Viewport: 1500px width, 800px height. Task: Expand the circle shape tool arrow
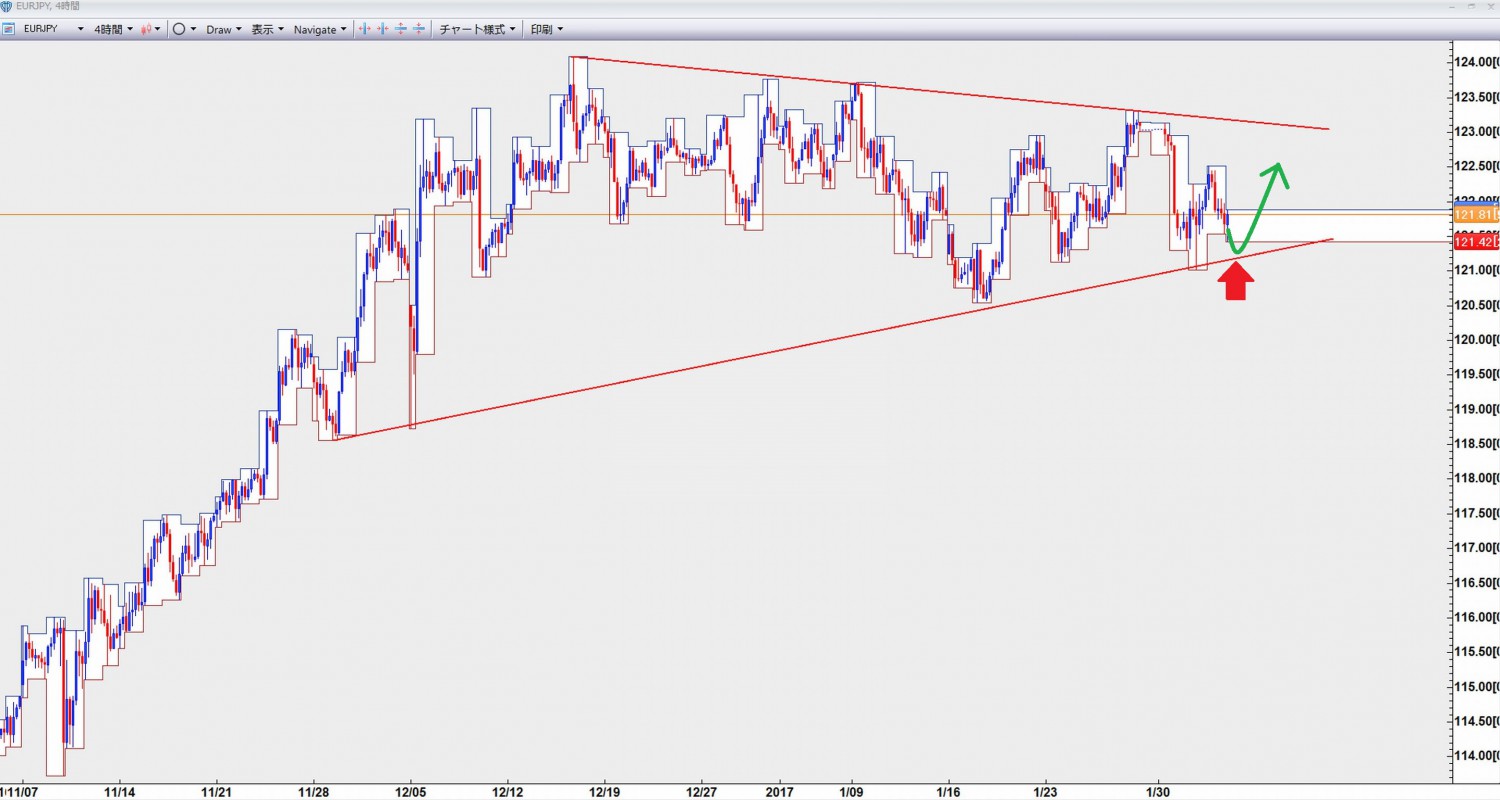click(193, 29)
